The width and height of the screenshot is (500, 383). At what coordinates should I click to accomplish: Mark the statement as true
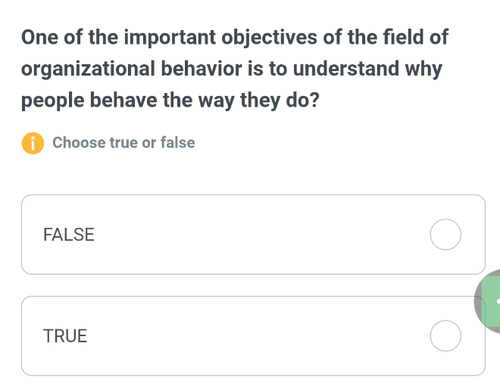click(445, 336)
